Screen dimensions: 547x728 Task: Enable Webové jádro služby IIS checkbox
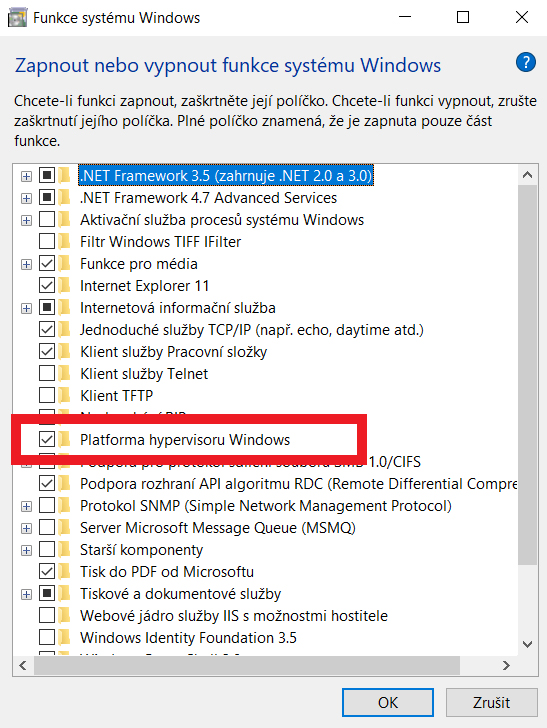[47, 616]
